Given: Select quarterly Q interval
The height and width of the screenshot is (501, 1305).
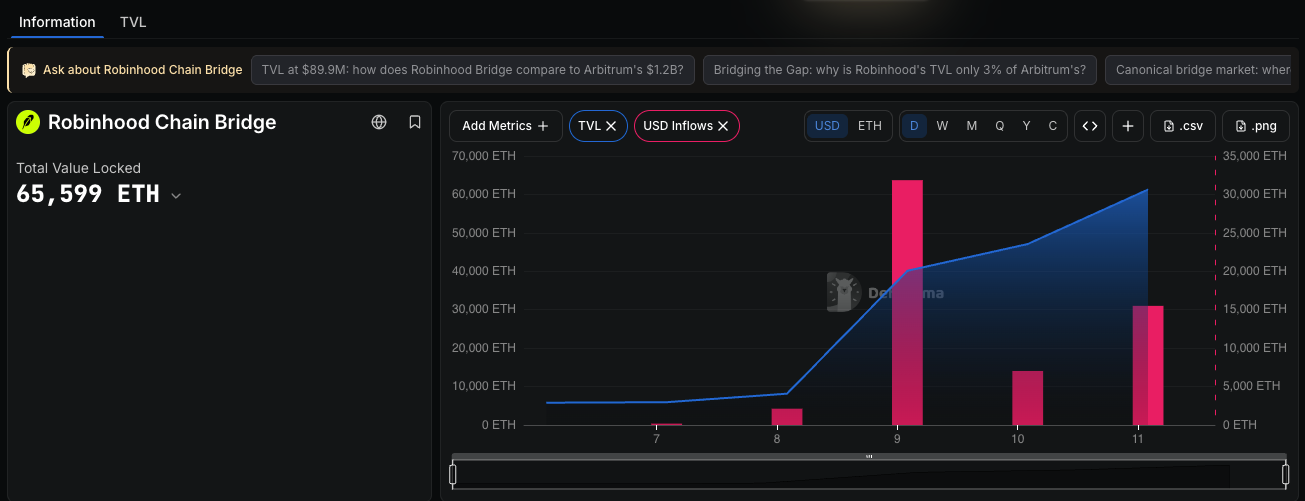Looking at the screenshot, I should (999, 126).
